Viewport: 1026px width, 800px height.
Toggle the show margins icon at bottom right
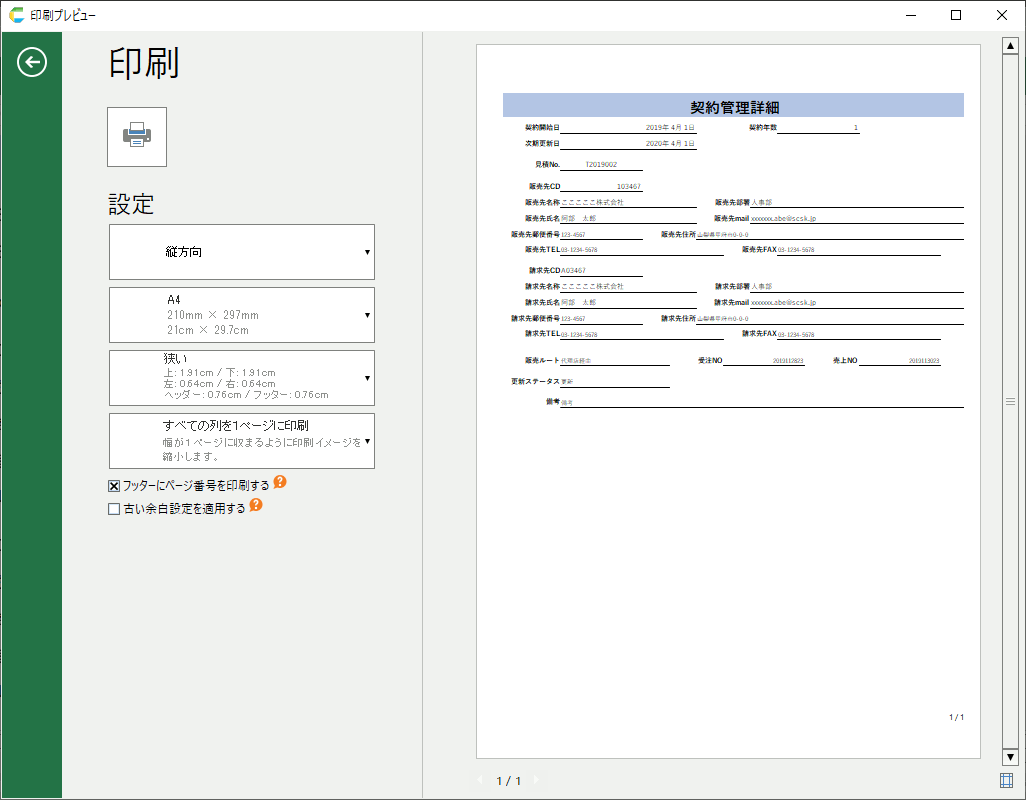coord(1007,780)
